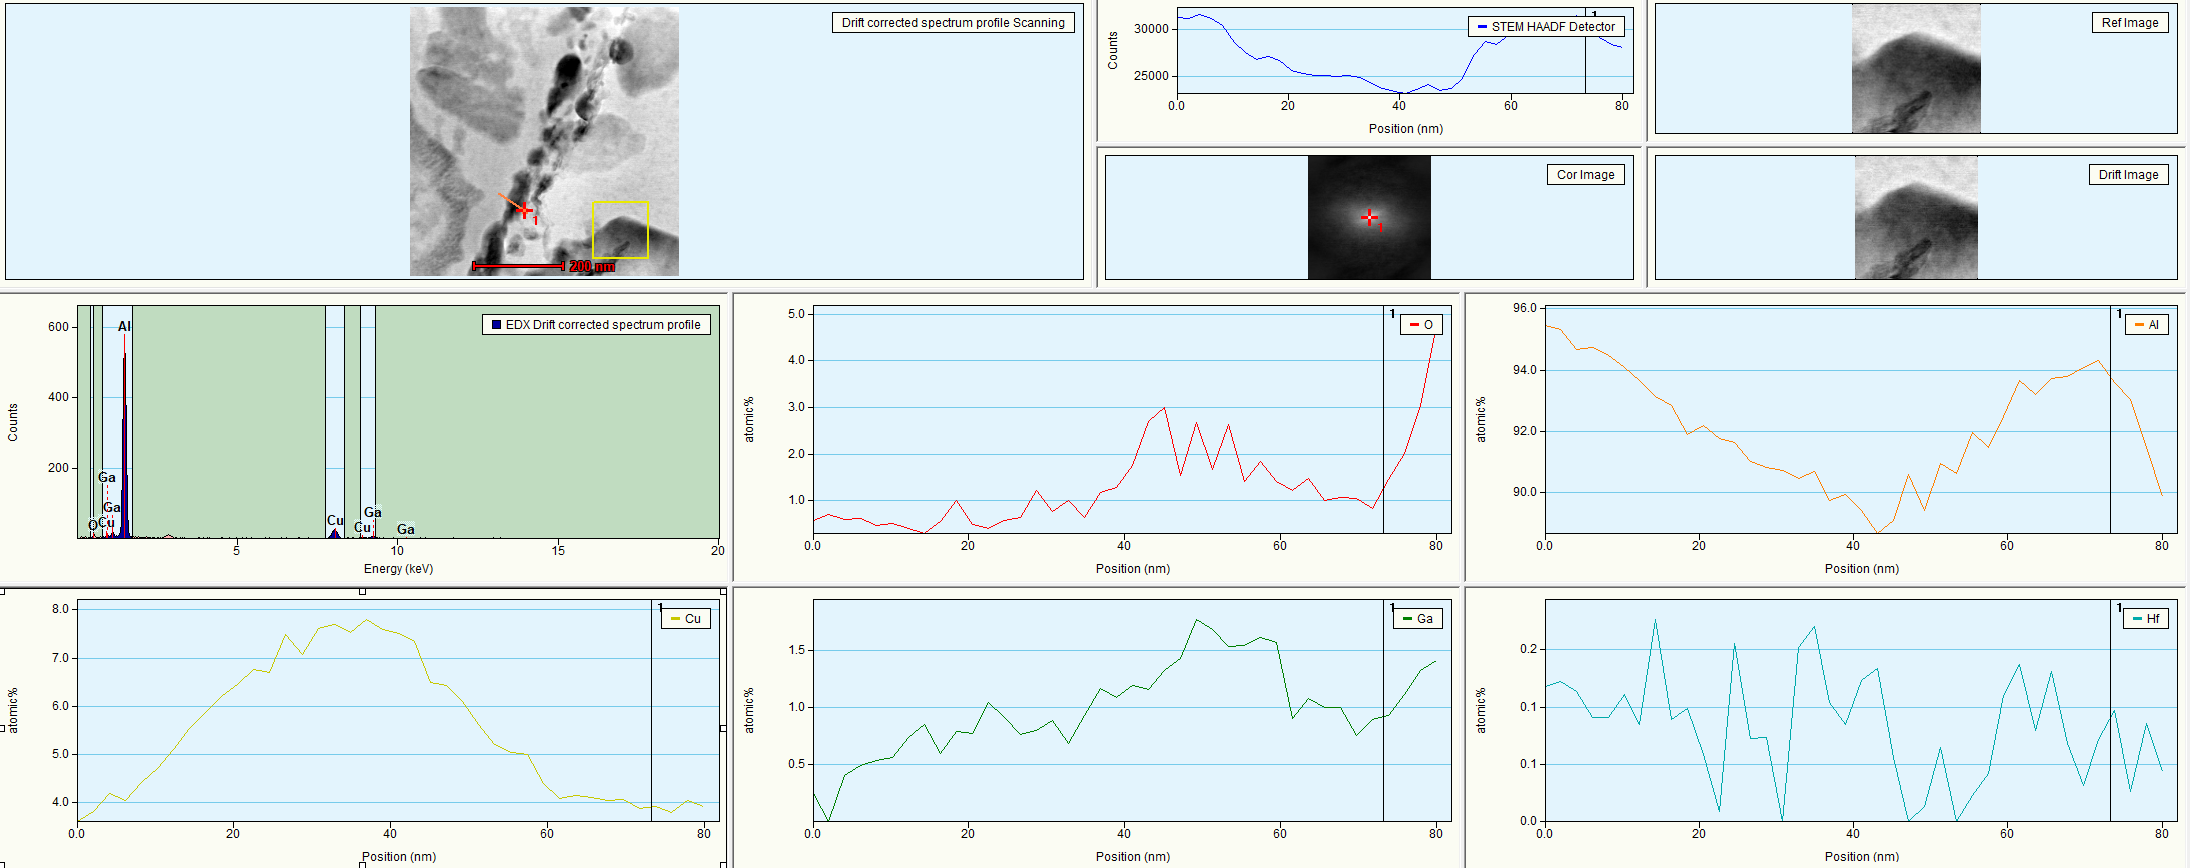The width and height of the screenshot is (2190, 868).
Task: Click the Al peak label in the EDX spectrum
Action: click(124, 326)
